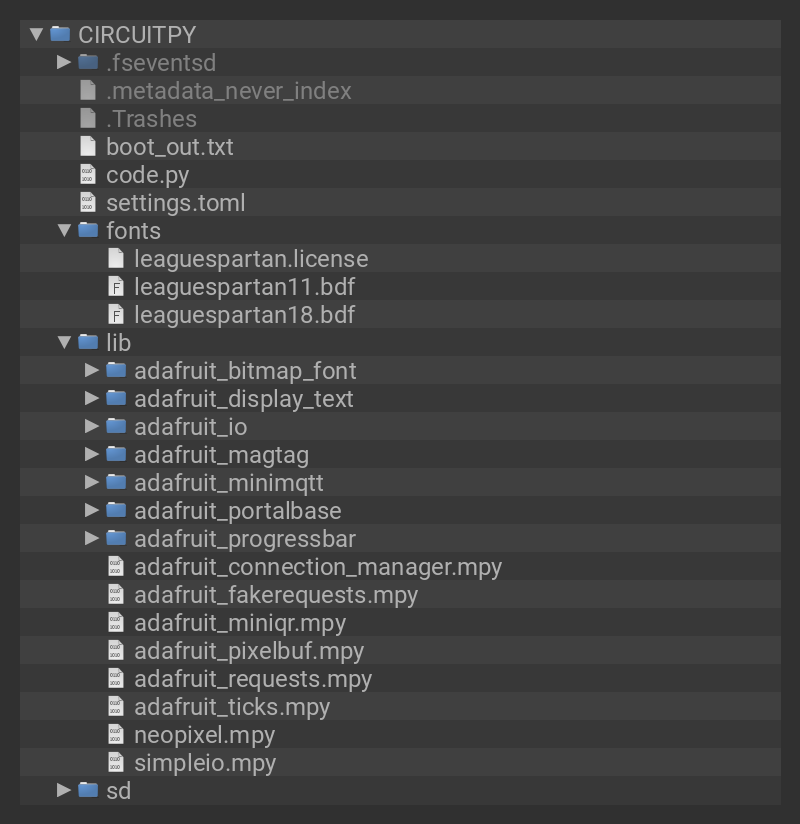Click the adafruit_ticks.mpy file icon
The width and height of the screenshot is (800, 824).
(116, 706)
